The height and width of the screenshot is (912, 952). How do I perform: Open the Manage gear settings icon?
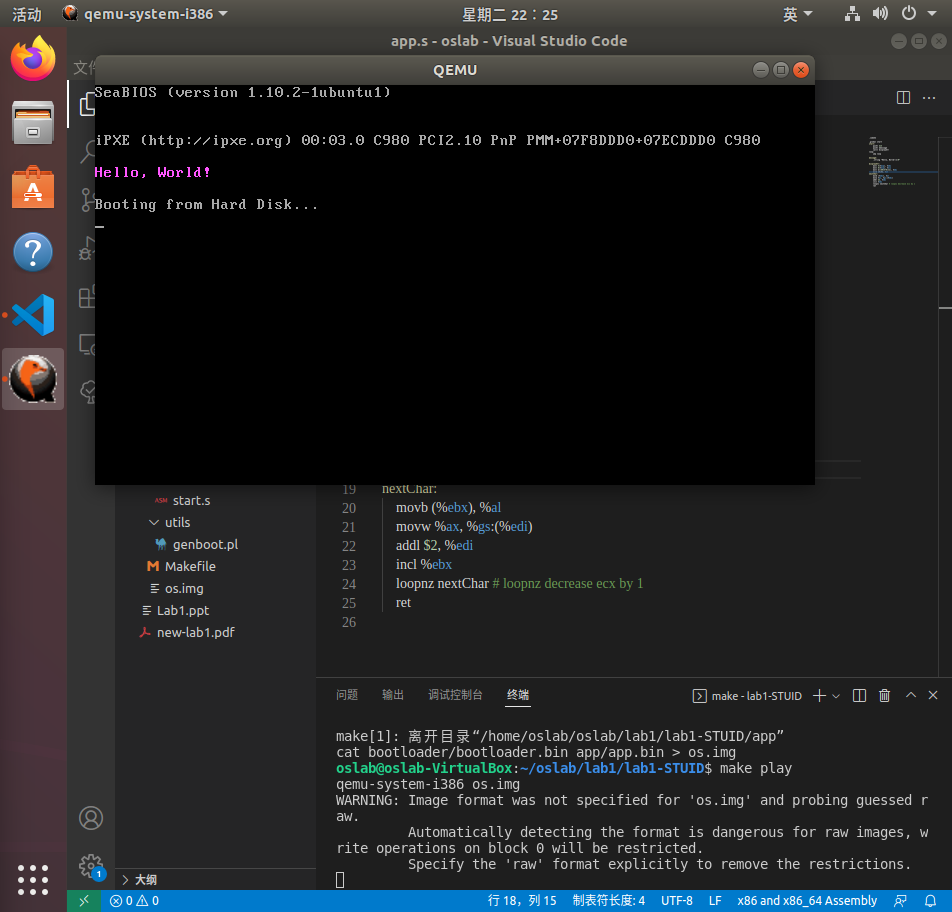tap(91, 866)
